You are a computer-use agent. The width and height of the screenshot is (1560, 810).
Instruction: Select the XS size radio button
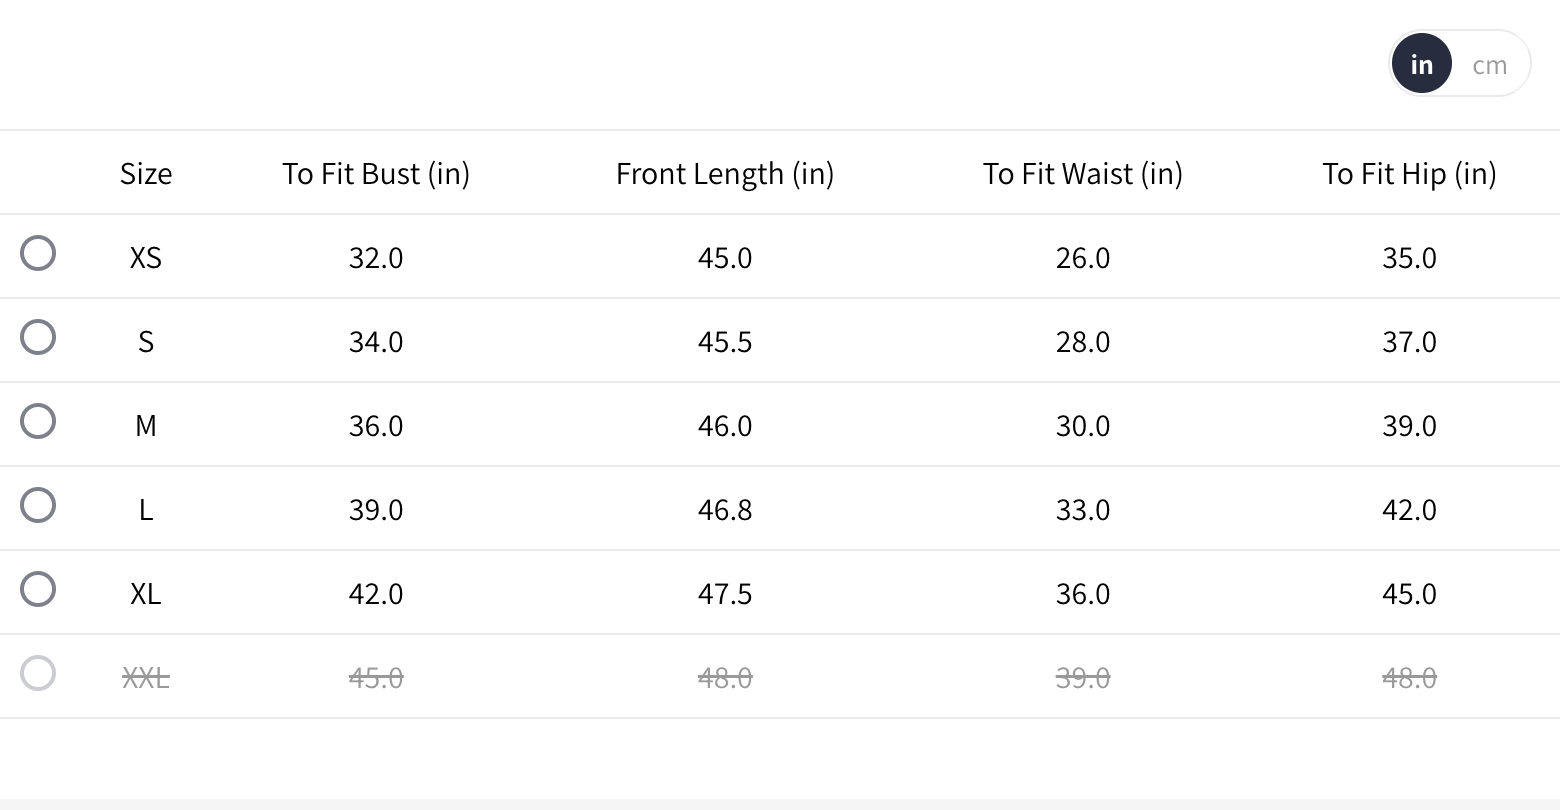point(38,253)
